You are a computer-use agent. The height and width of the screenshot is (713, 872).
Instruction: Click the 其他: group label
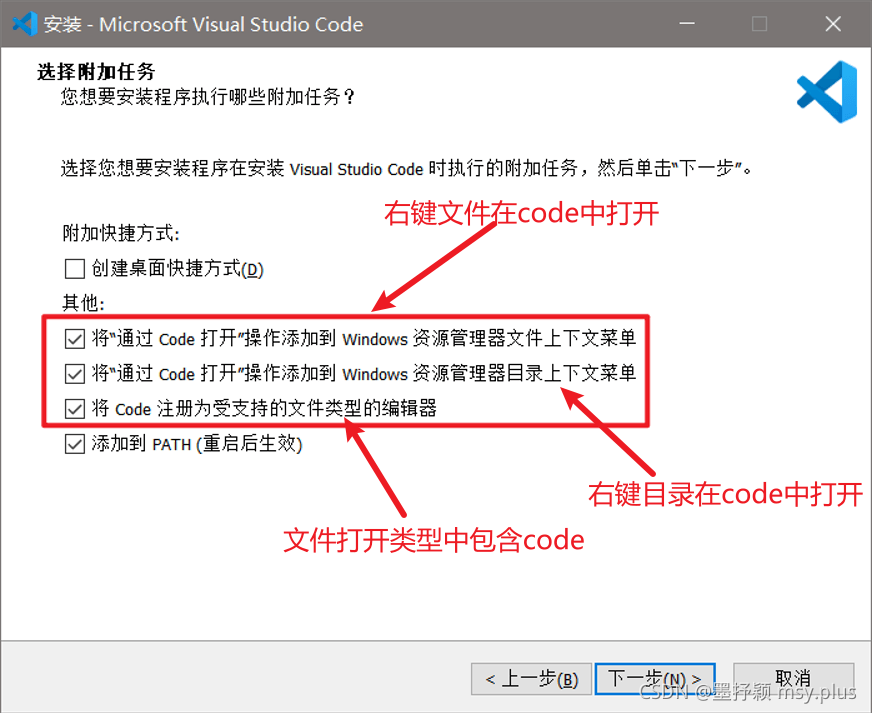[x=83, y=303]
